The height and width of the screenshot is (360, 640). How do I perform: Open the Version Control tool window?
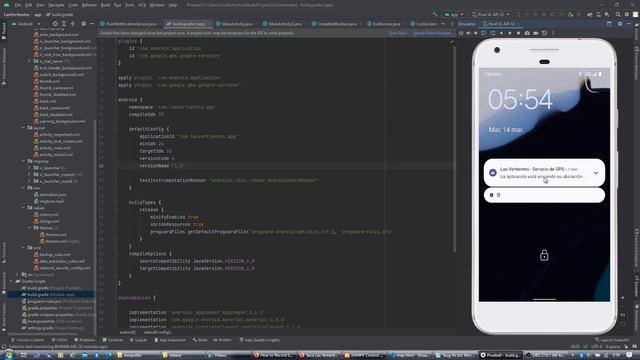point(27,340)
